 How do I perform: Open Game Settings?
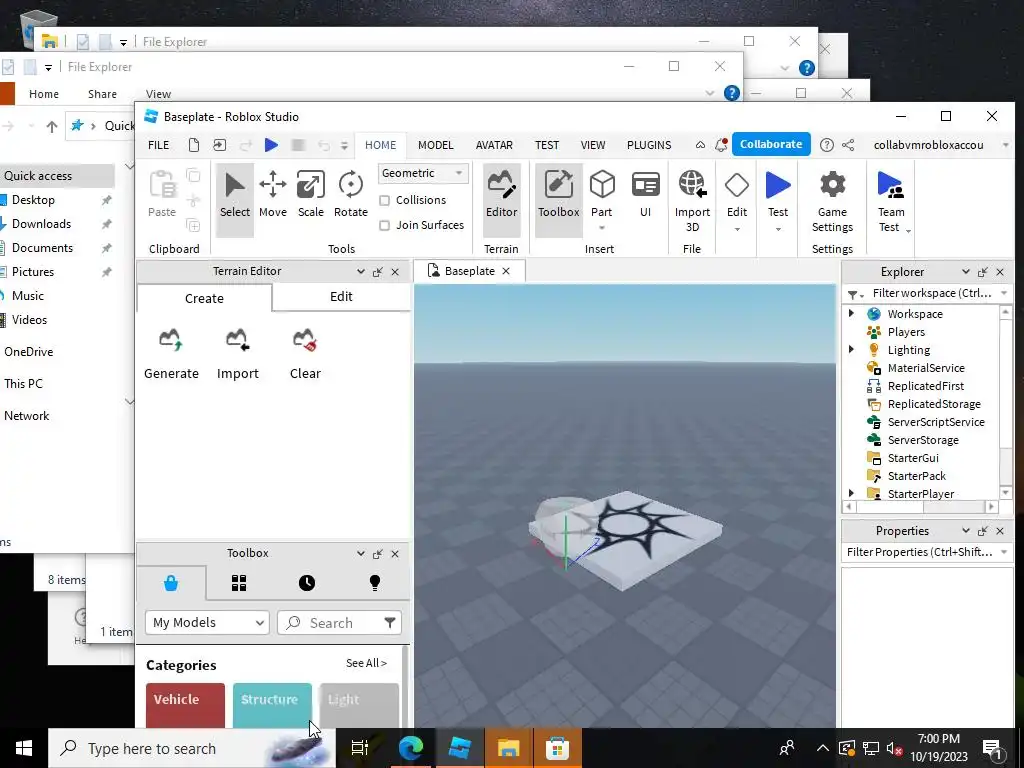click(x=832, y=199)
